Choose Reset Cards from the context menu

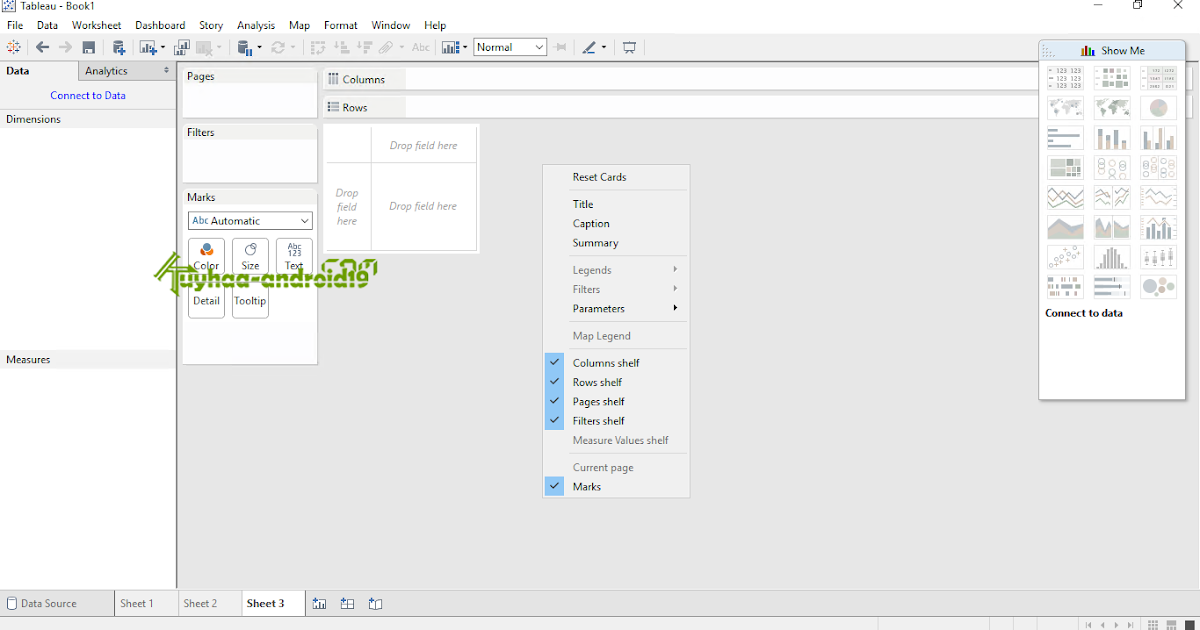[x=616, y=177]
